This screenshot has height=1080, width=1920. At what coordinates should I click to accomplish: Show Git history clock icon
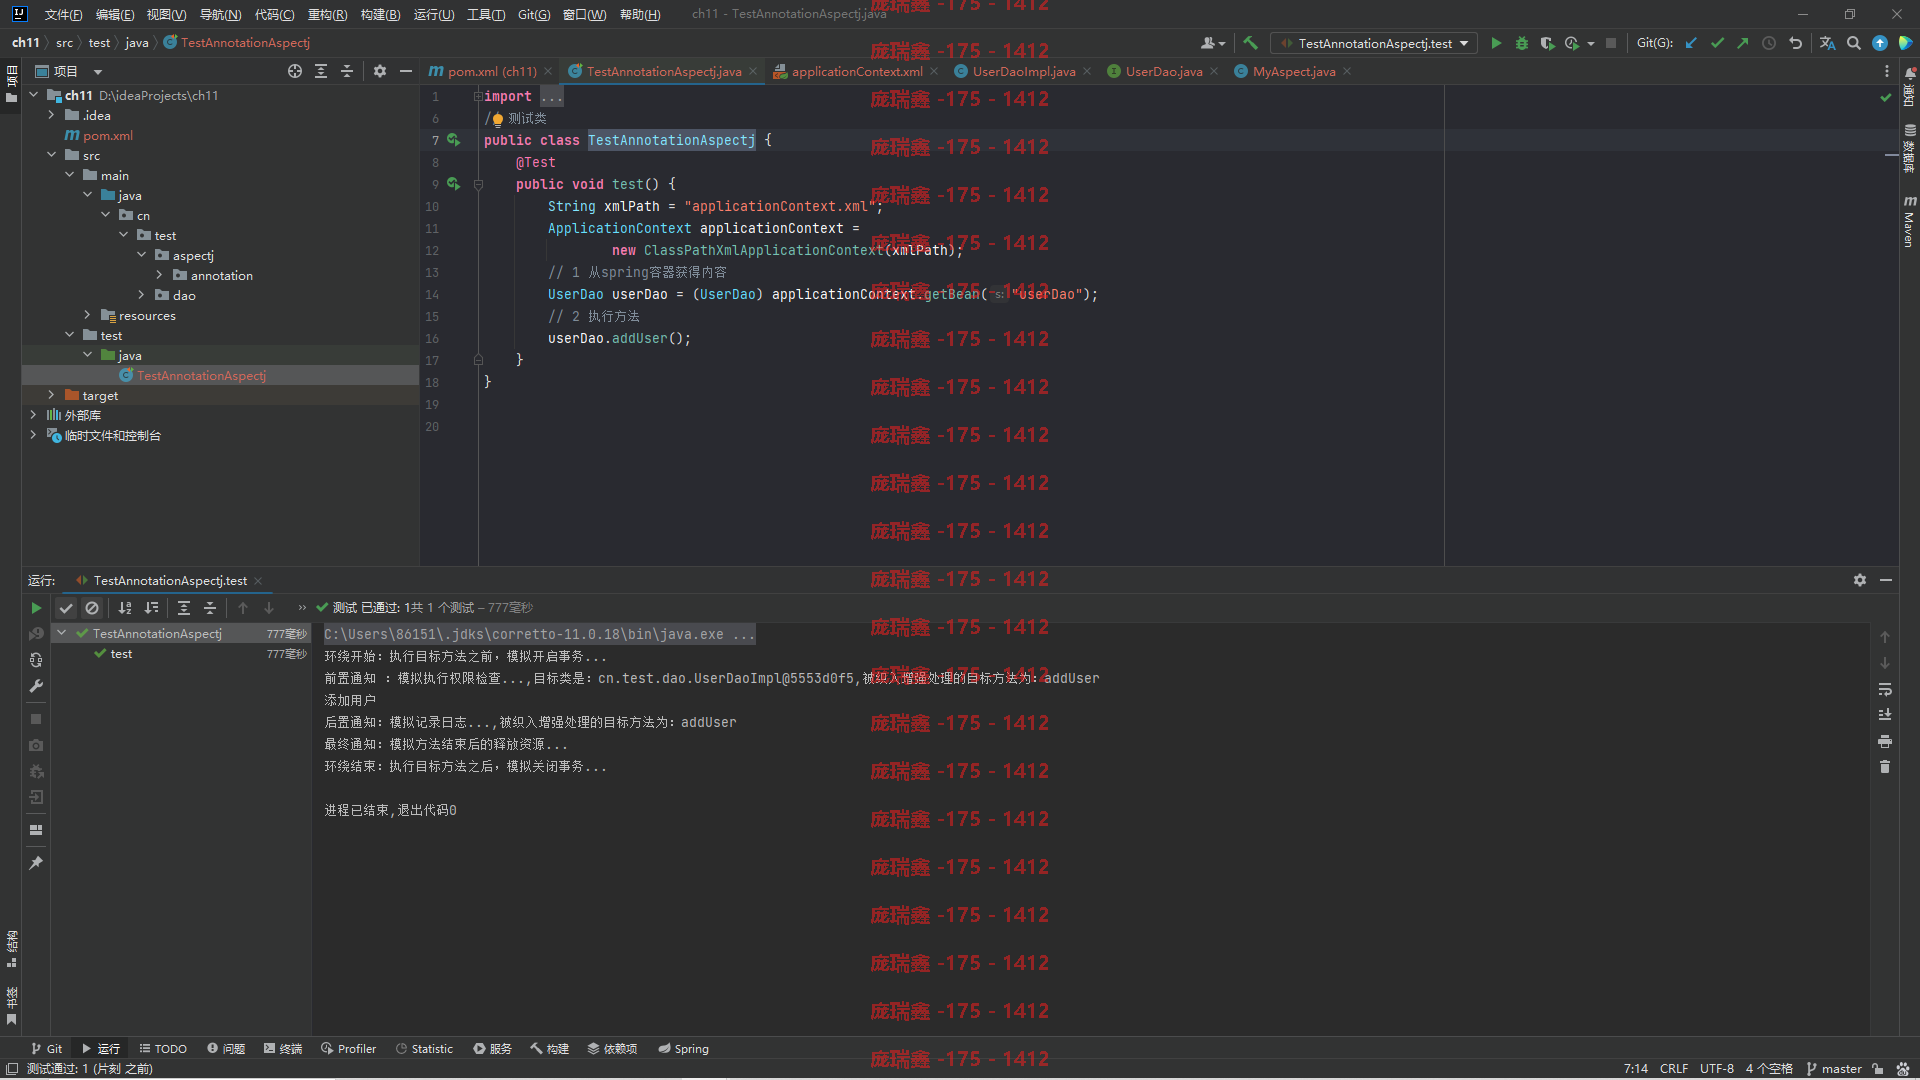[1769, 43]
